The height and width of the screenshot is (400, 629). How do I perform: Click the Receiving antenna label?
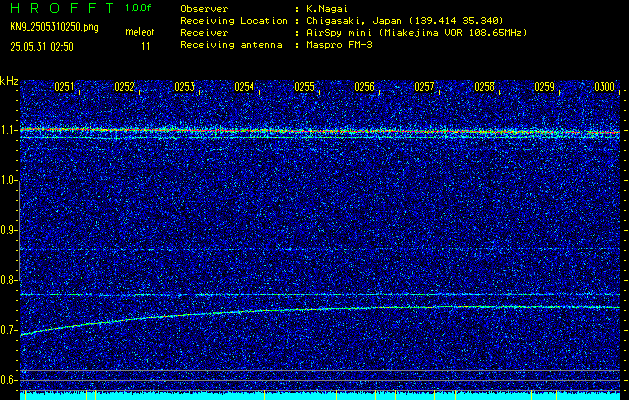(231, 45)
